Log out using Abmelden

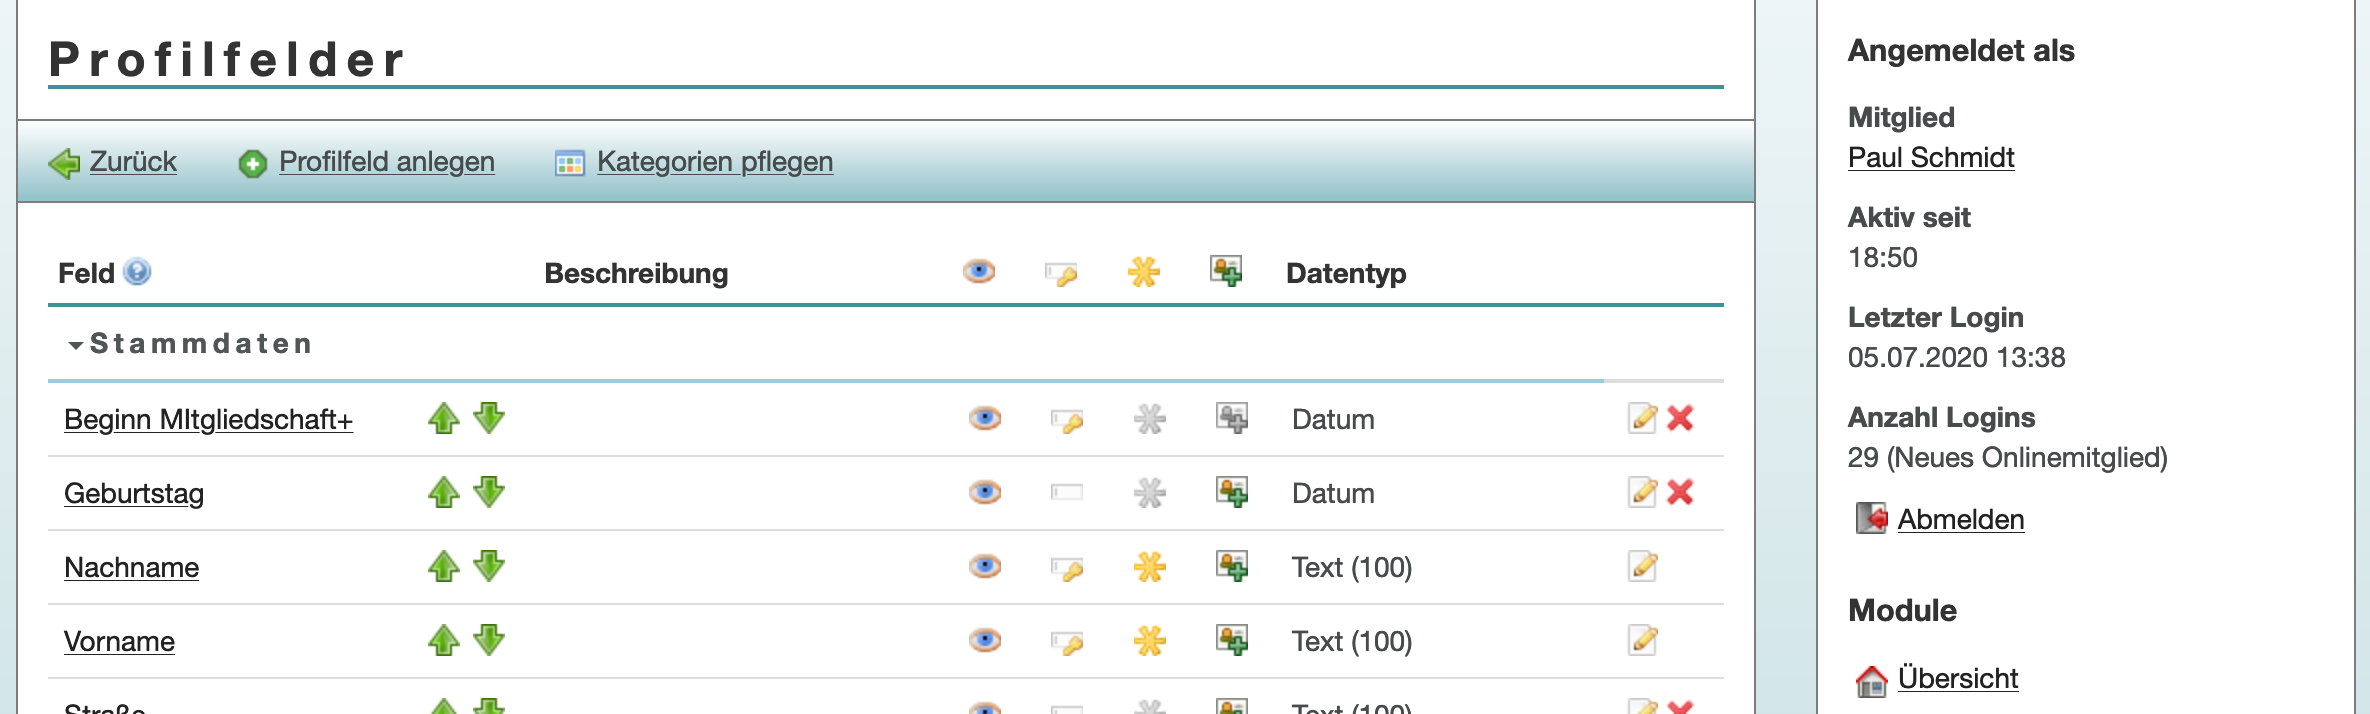[1960, 520]
